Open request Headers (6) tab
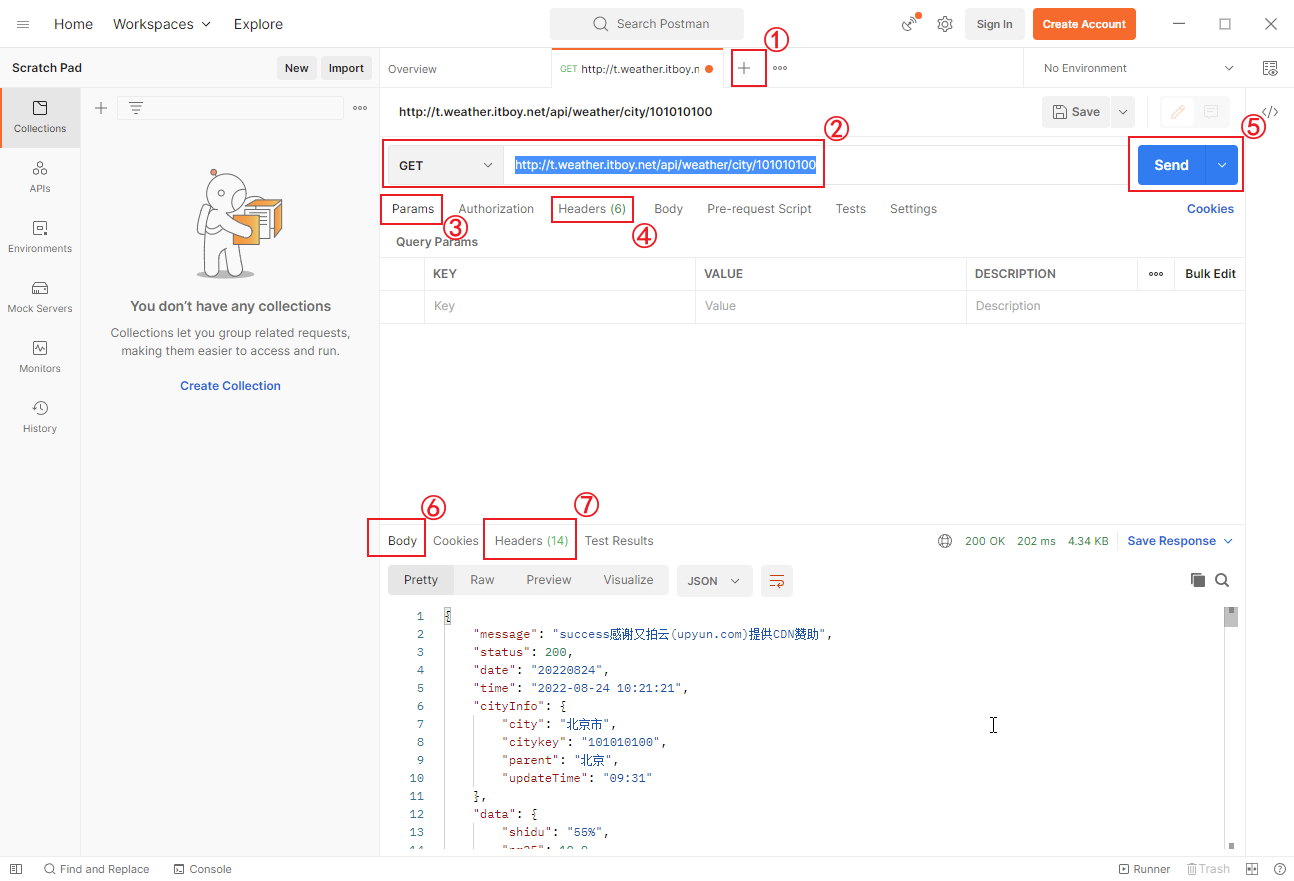 [x=592, y=209]
